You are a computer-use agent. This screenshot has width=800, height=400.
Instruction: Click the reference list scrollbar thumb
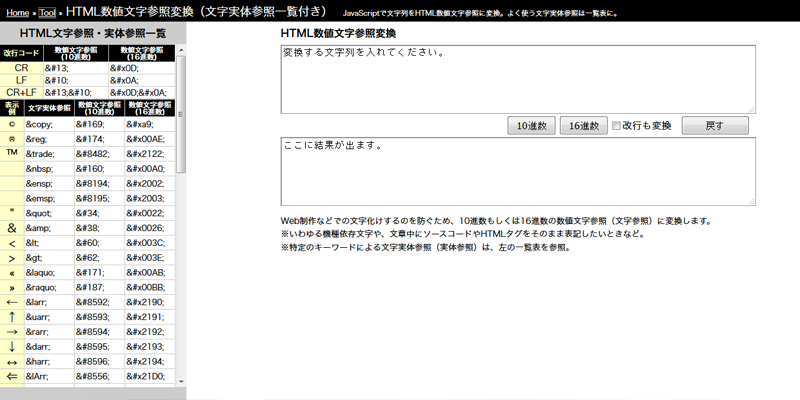(x=181, y=114)
